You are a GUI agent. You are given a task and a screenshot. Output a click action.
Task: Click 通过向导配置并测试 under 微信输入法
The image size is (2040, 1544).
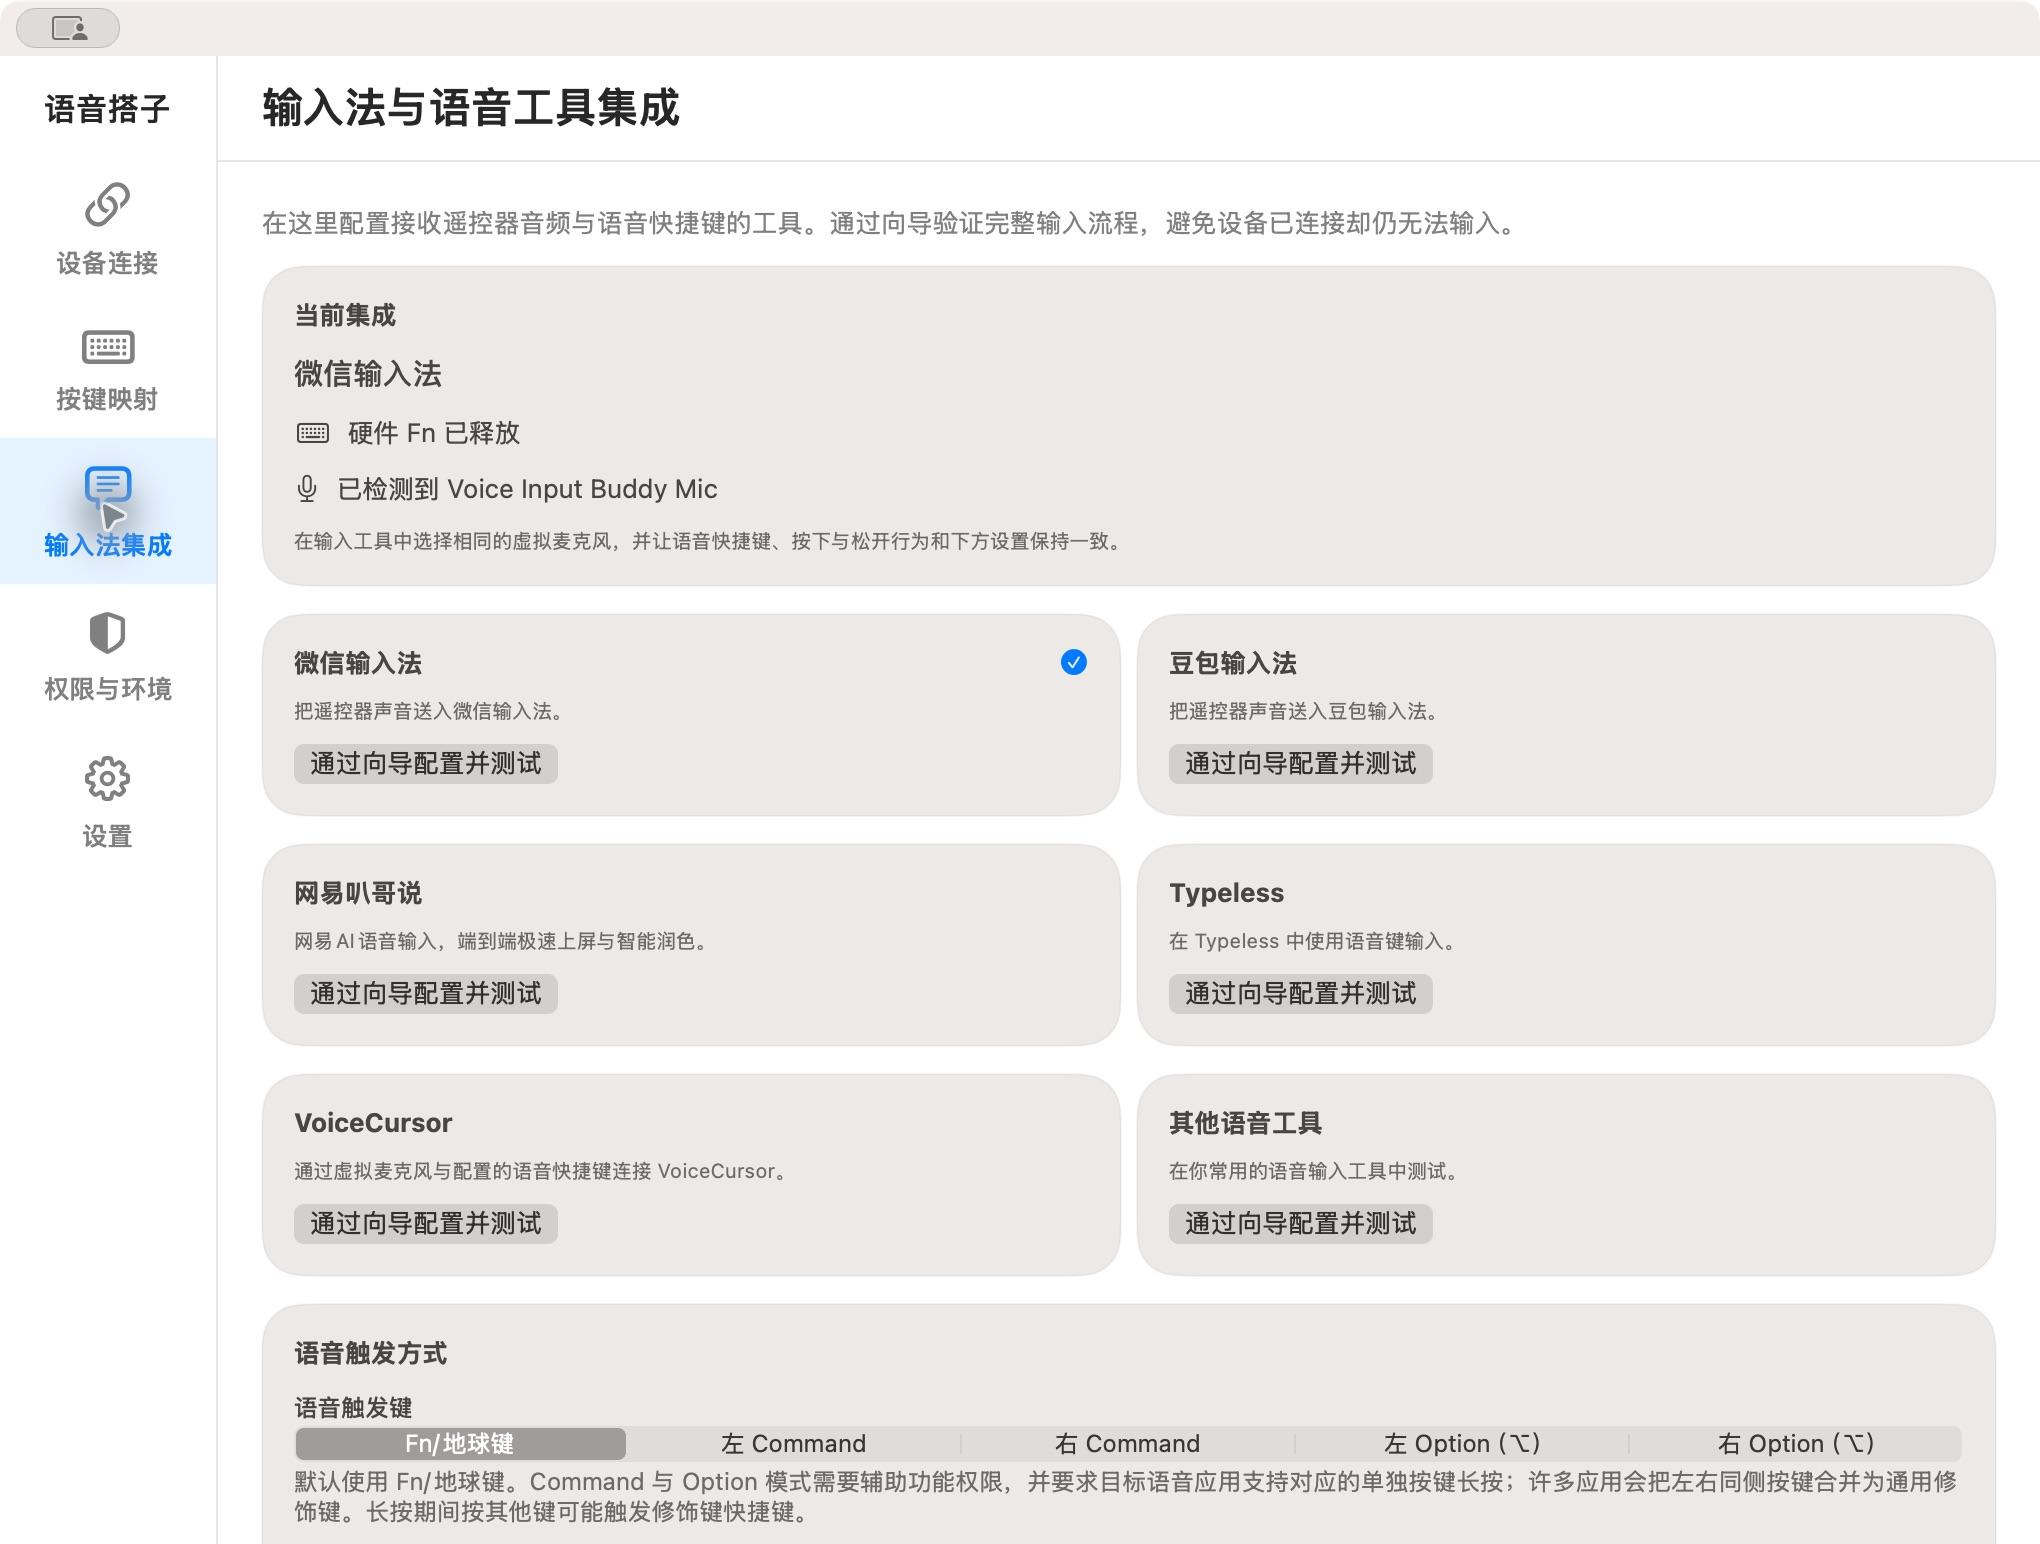(x=426, y=764)
